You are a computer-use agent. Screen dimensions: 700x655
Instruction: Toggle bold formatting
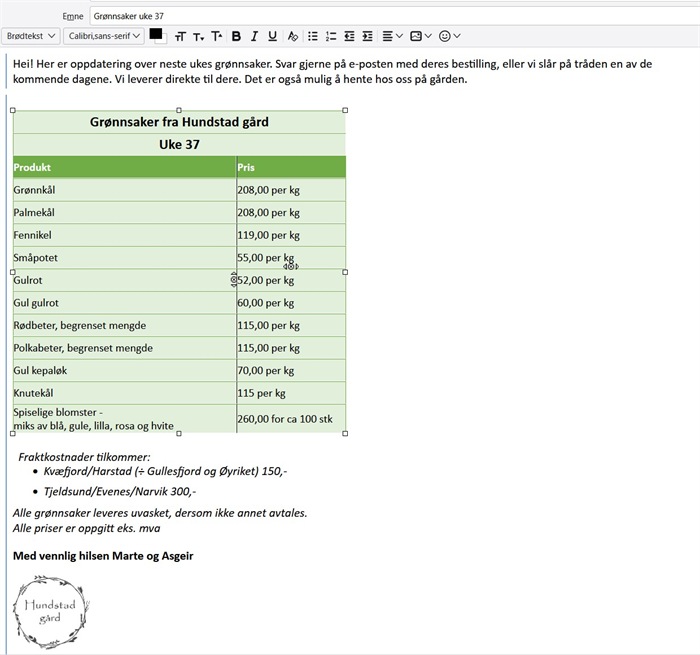236,36
